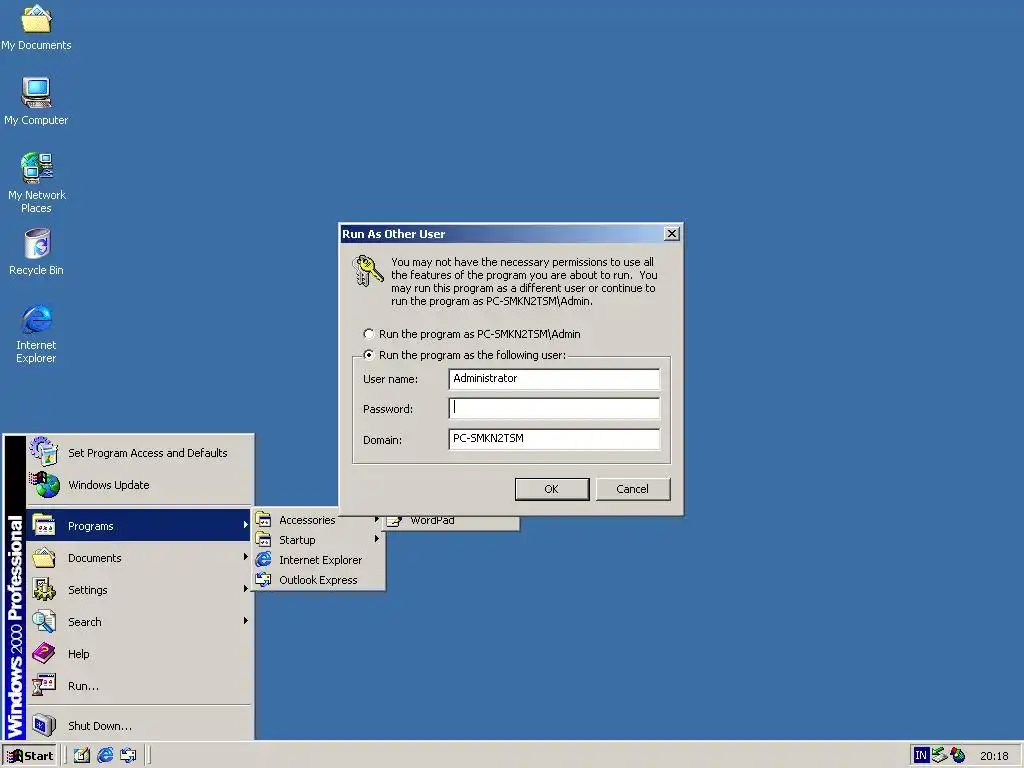
Task: Choose Run... from Start menu
Action: (139, 686)
